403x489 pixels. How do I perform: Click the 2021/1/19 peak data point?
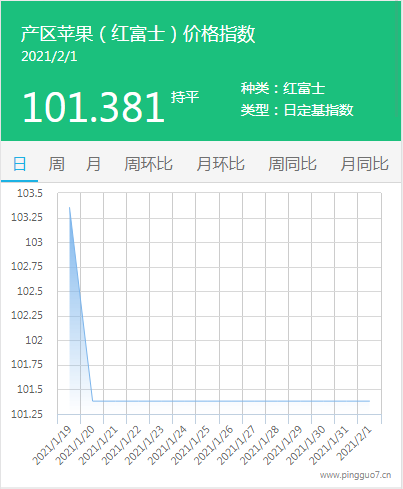pos(69,207)
